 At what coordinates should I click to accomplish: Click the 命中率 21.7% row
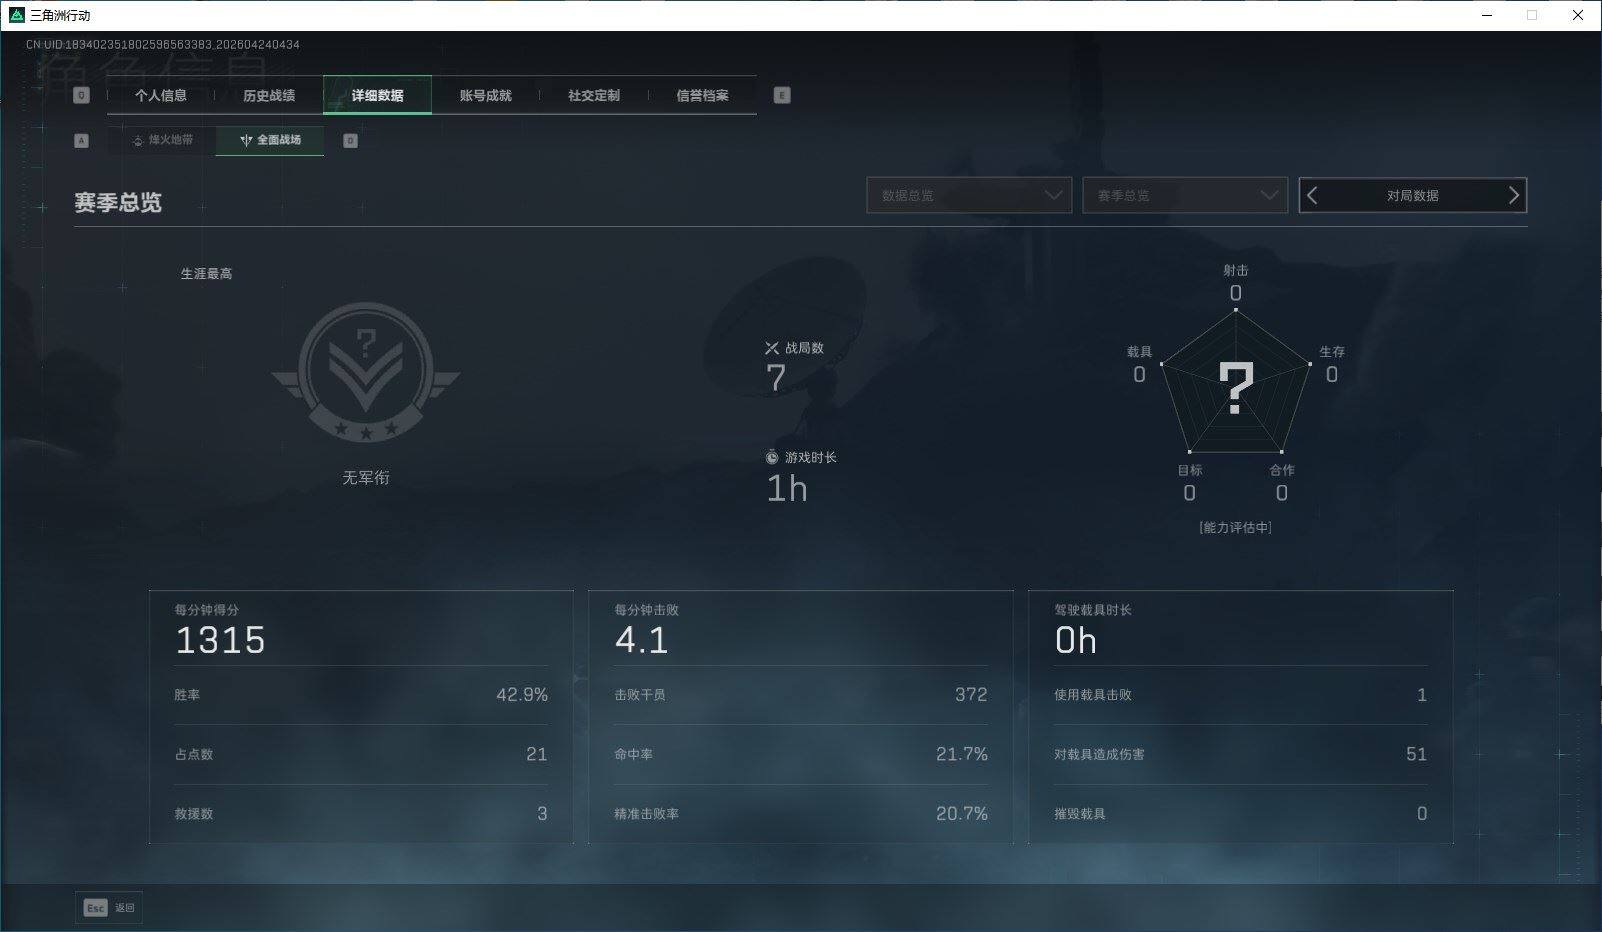(801, 754)
